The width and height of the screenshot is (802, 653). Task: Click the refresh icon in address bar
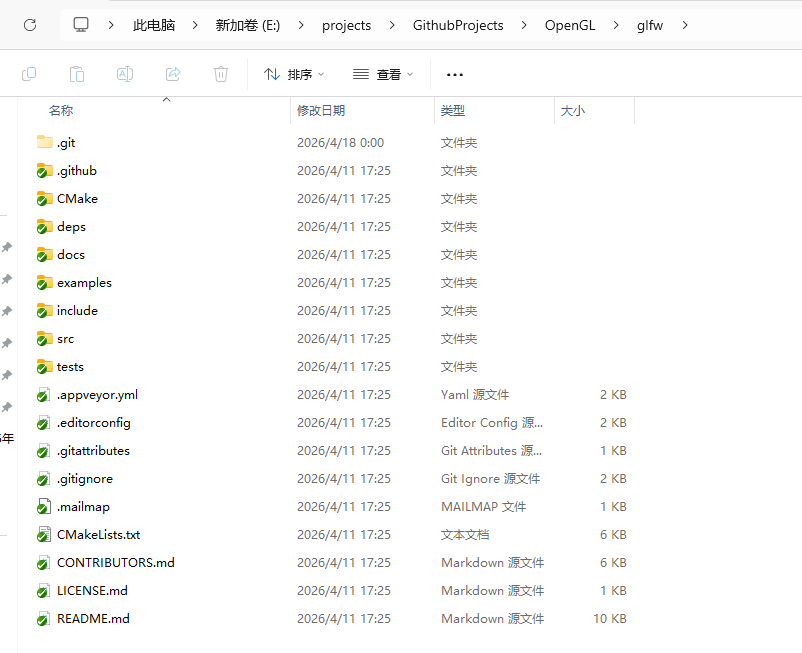point(30,25)
